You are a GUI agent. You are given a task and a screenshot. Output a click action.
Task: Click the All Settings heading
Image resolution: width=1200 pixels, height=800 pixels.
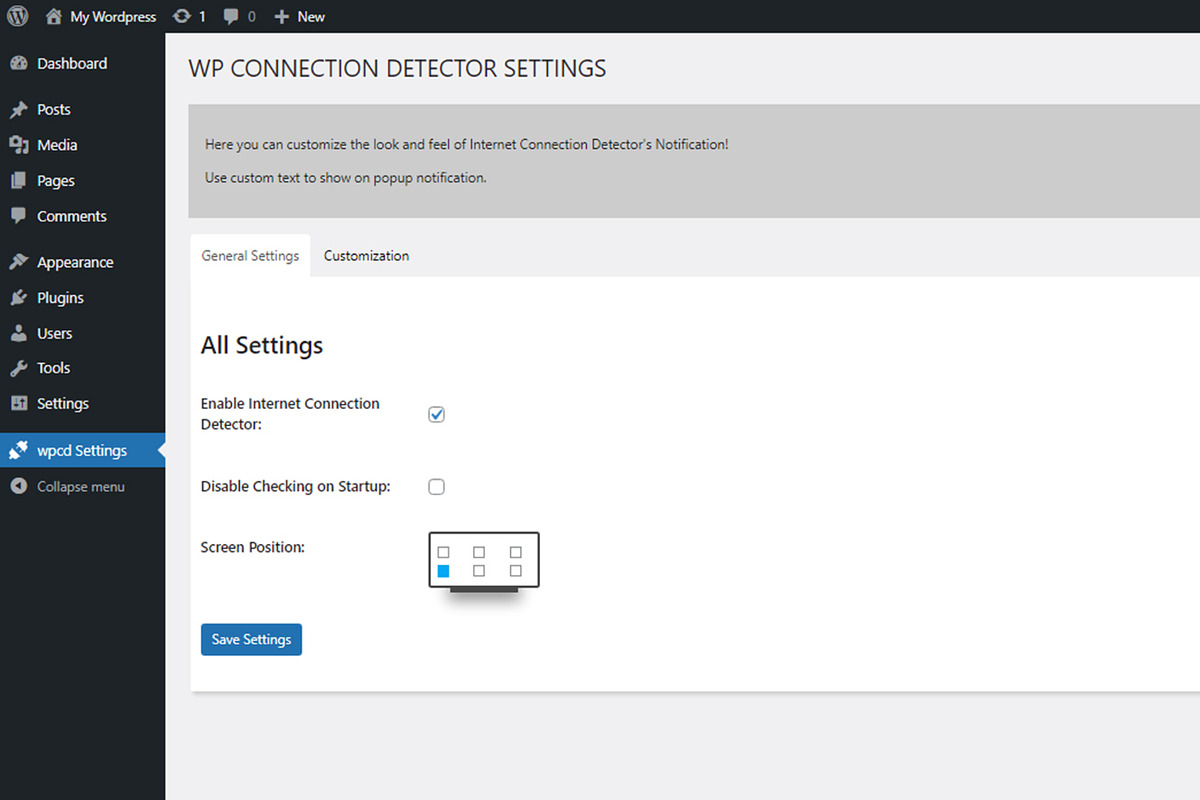coord(262,345)
